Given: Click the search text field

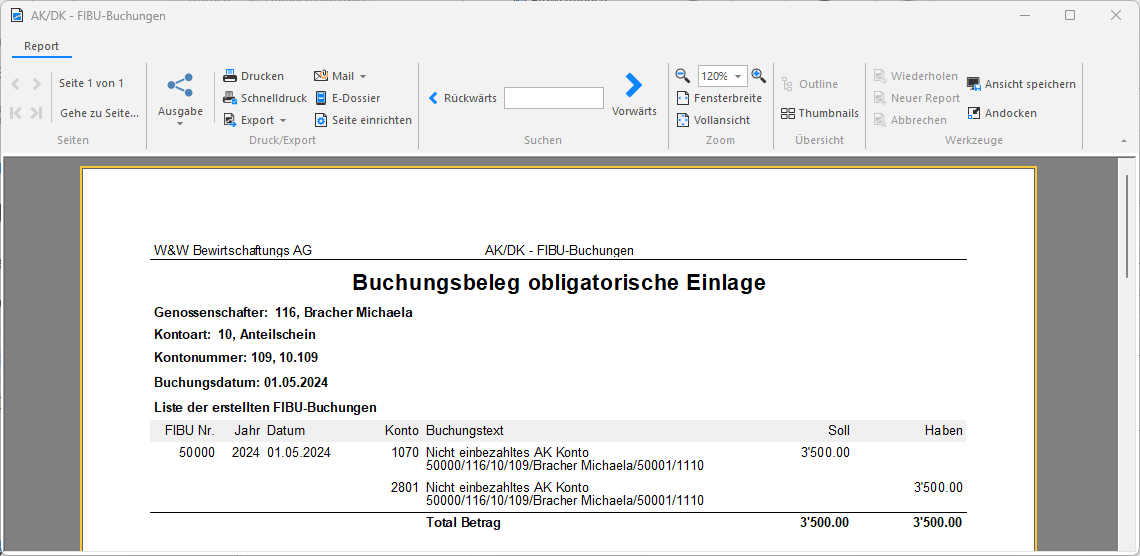Looking at the screenshot, I should click(x=554, y=98).
